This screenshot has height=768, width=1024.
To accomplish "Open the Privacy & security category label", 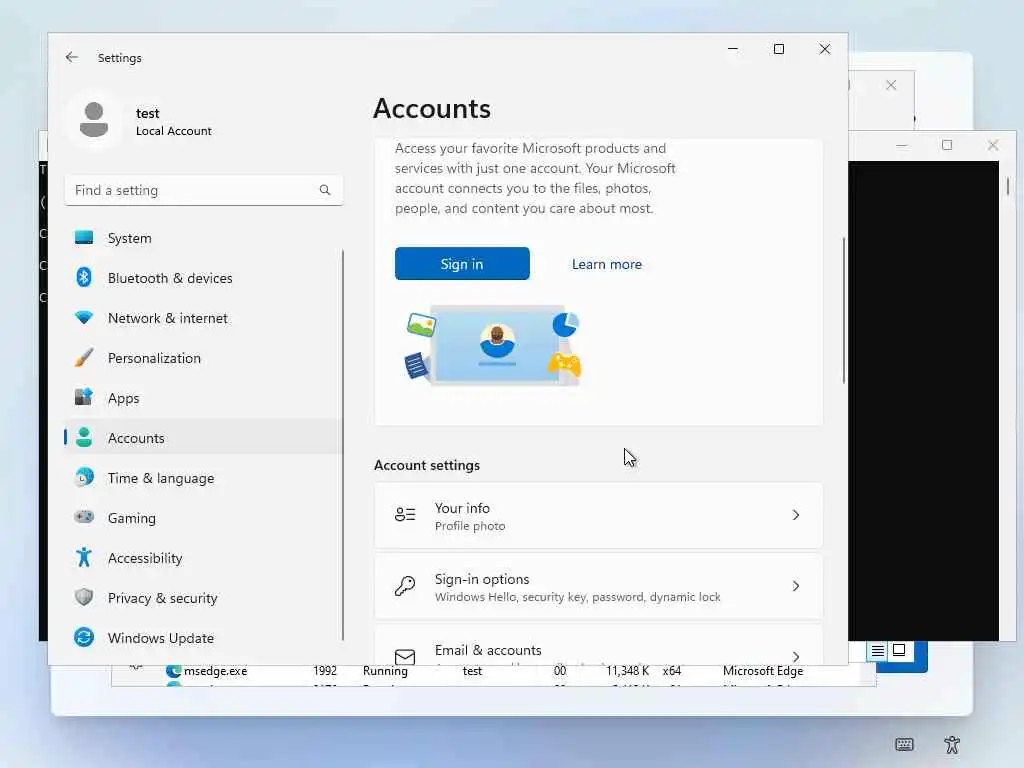I will point(163,598).
